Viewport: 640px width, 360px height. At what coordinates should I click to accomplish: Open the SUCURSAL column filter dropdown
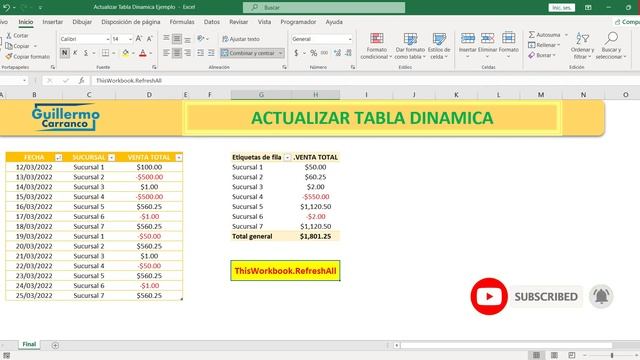pos(111,158)
